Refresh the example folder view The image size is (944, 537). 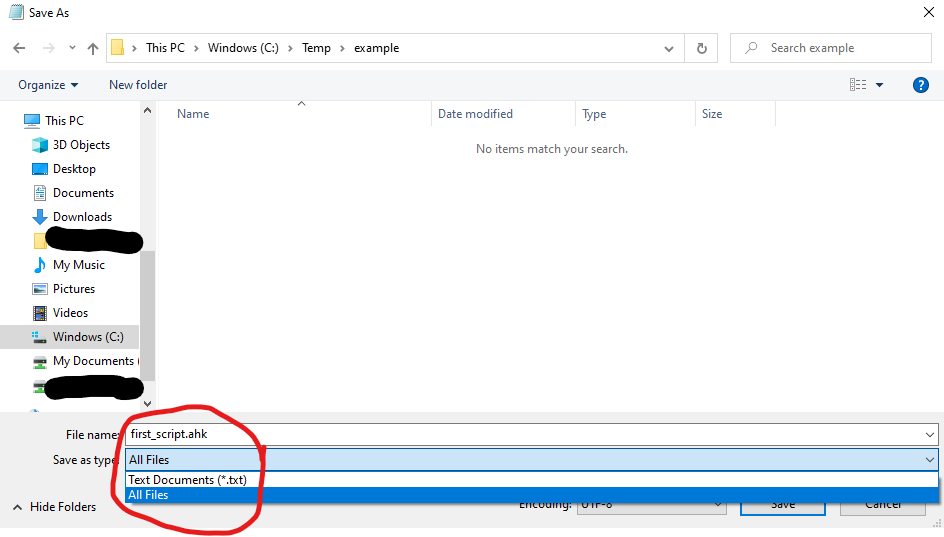coord(701,48)
